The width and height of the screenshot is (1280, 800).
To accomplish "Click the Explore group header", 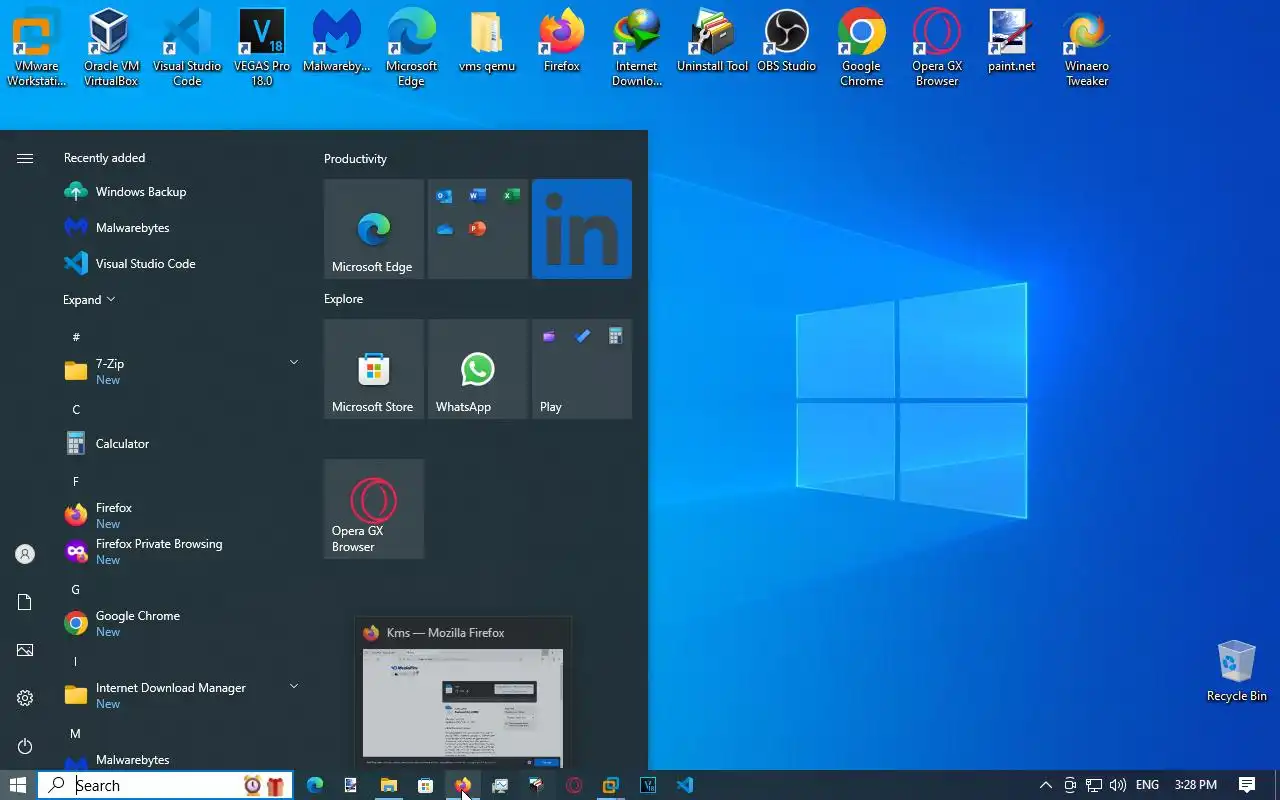I will coord(343,299).
